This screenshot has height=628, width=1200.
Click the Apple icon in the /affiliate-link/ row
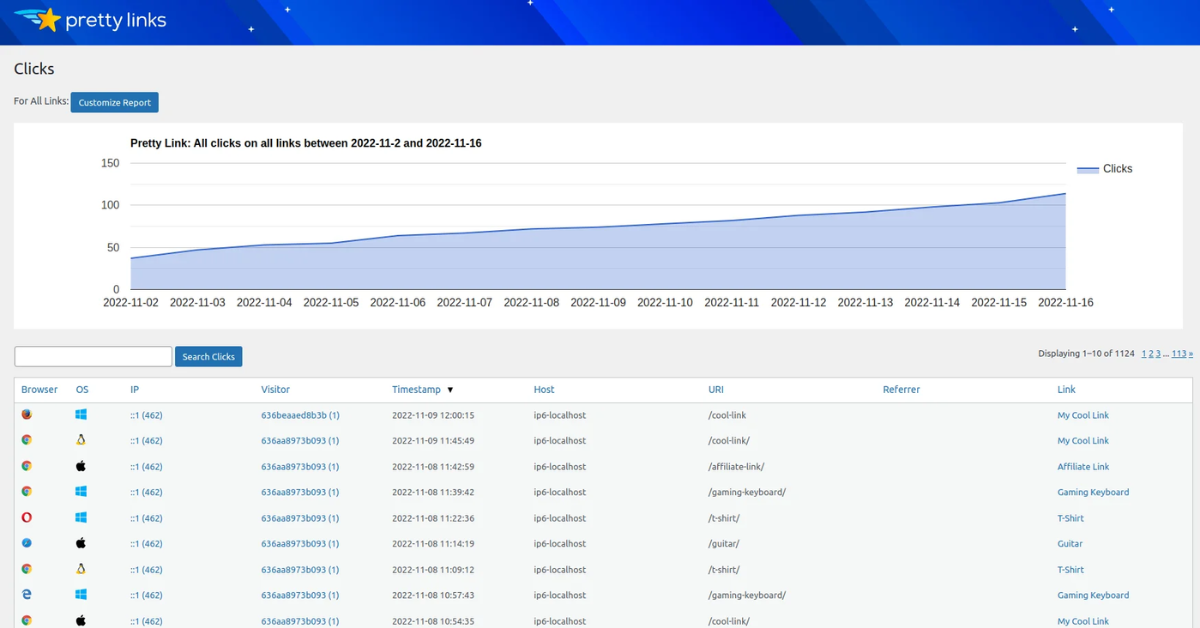tap(81, 466)
